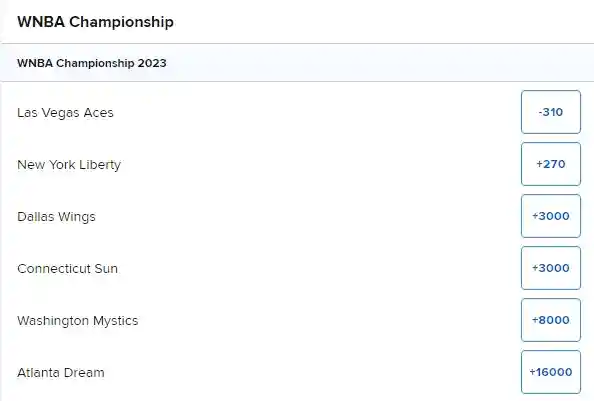
Task: Click the +3000 box beside Dallas Wings
Action: click(x=551, y=216)
